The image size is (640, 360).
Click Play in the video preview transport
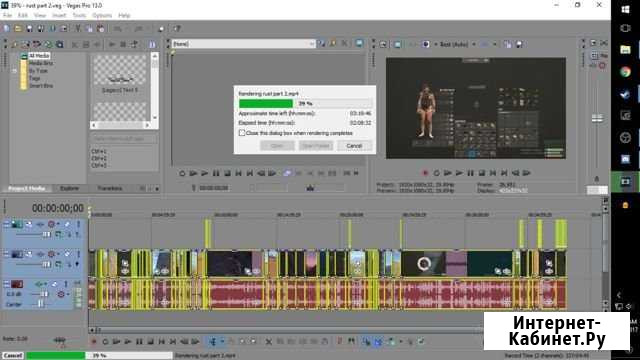[459, 173]
